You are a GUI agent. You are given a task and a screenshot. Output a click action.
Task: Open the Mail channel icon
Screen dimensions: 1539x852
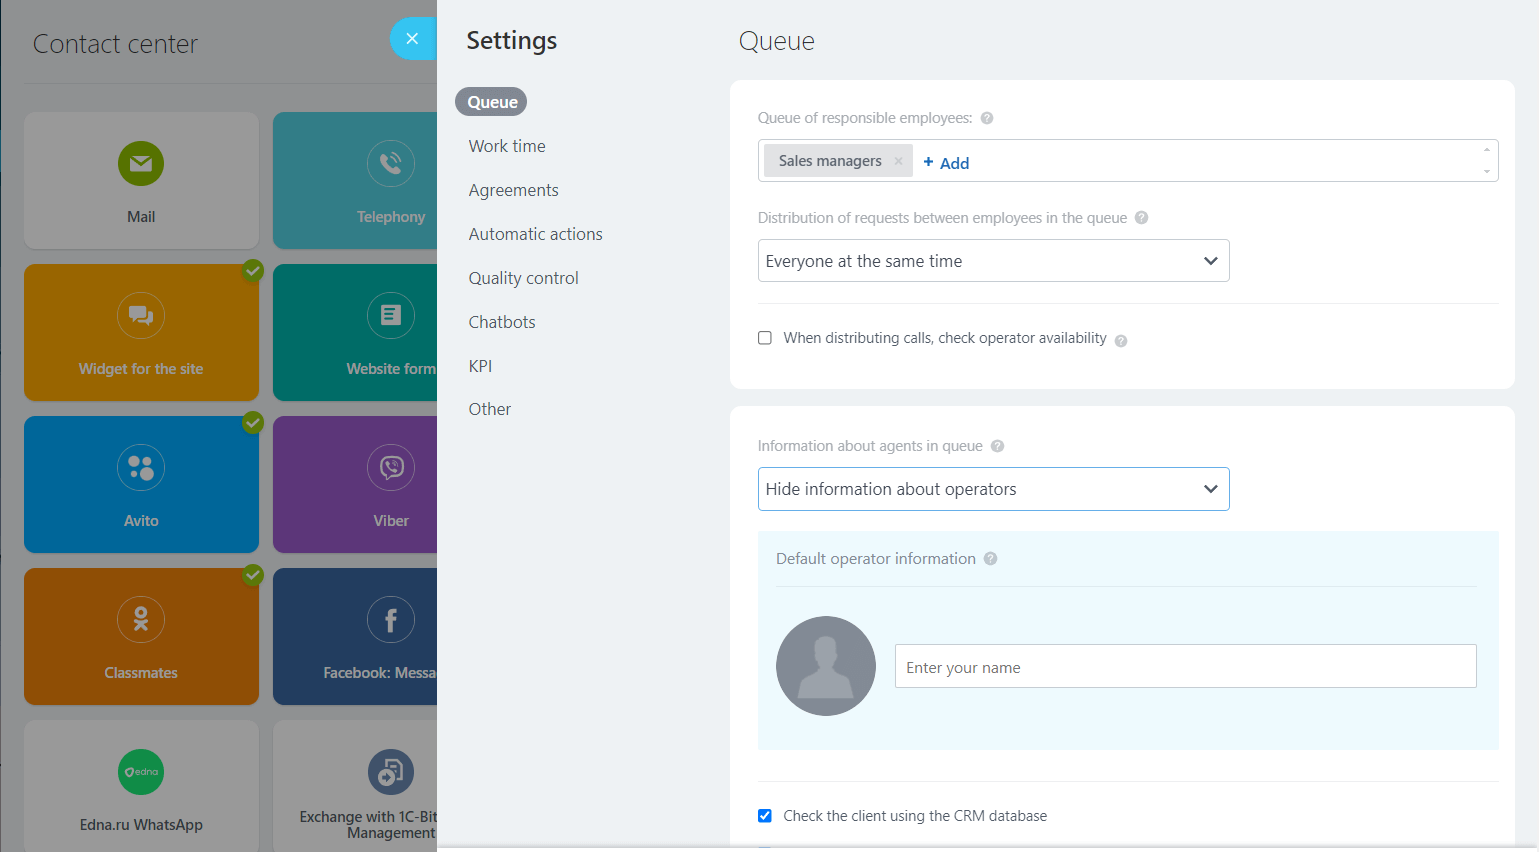141,164
